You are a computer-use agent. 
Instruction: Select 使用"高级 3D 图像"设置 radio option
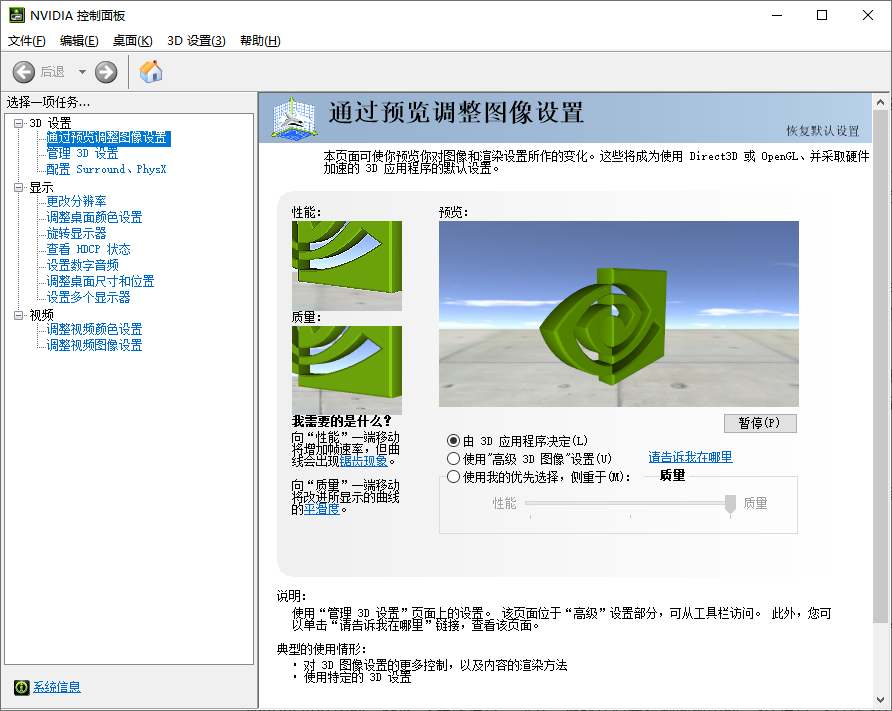(x=453, y=458)
